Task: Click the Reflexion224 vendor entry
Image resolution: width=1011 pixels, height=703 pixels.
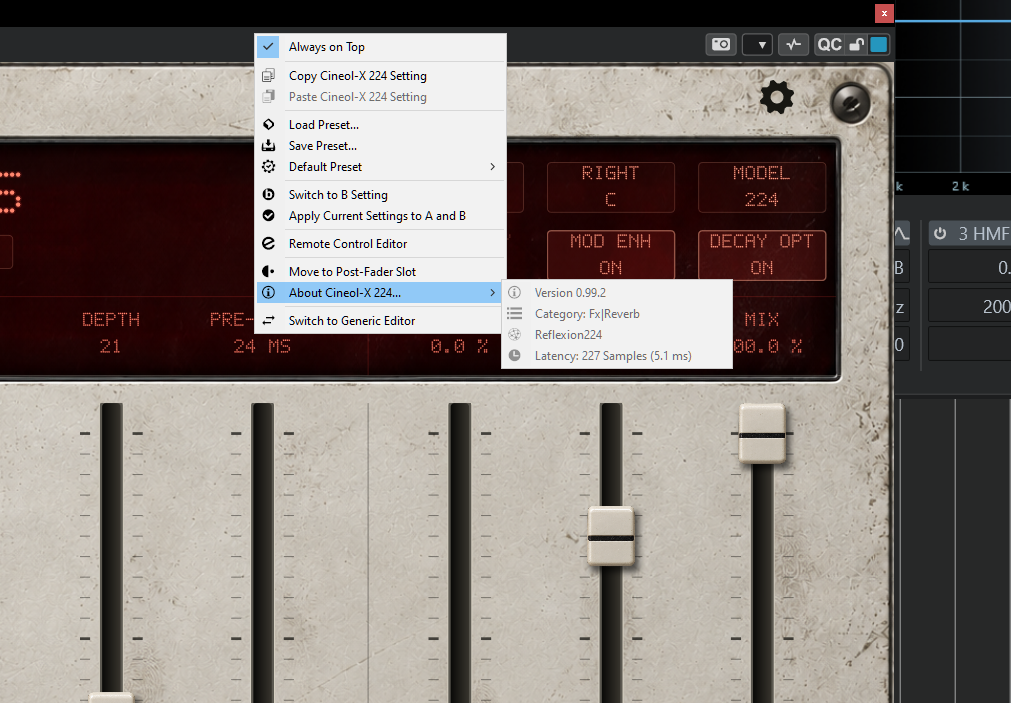Action: pyautogui.click(x=617, y=335)
